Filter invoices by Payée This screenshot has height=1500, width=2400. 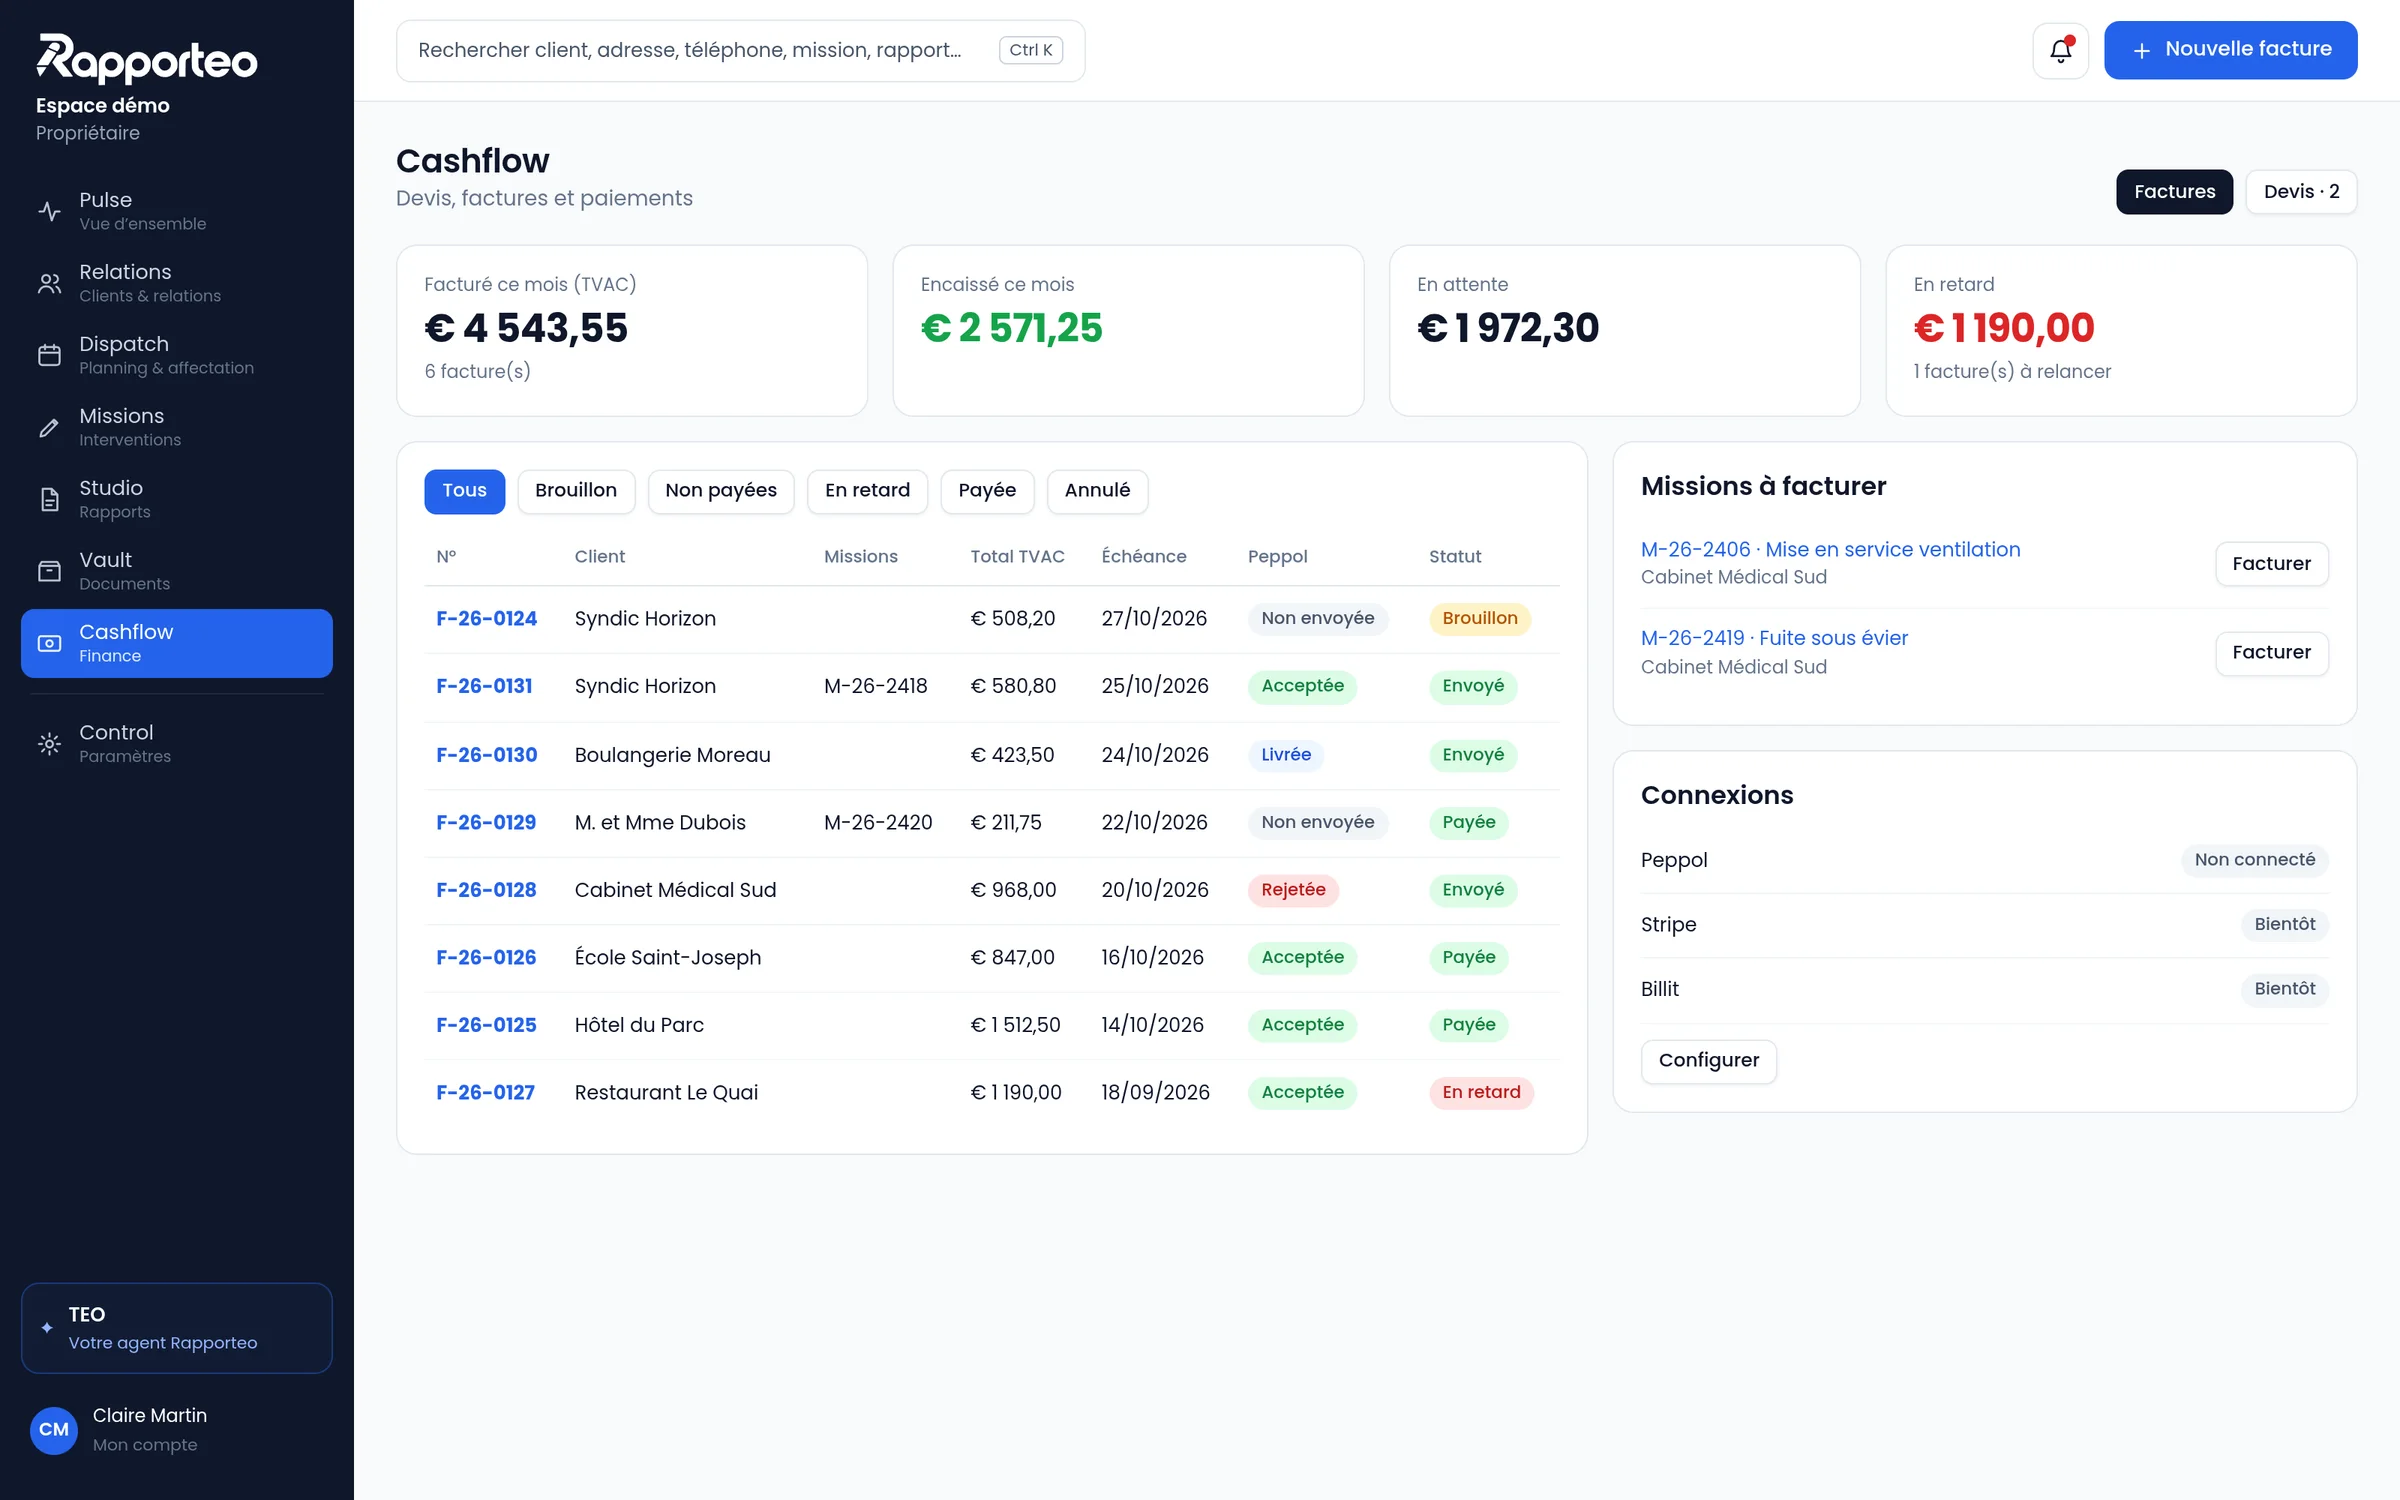[987, 491]
